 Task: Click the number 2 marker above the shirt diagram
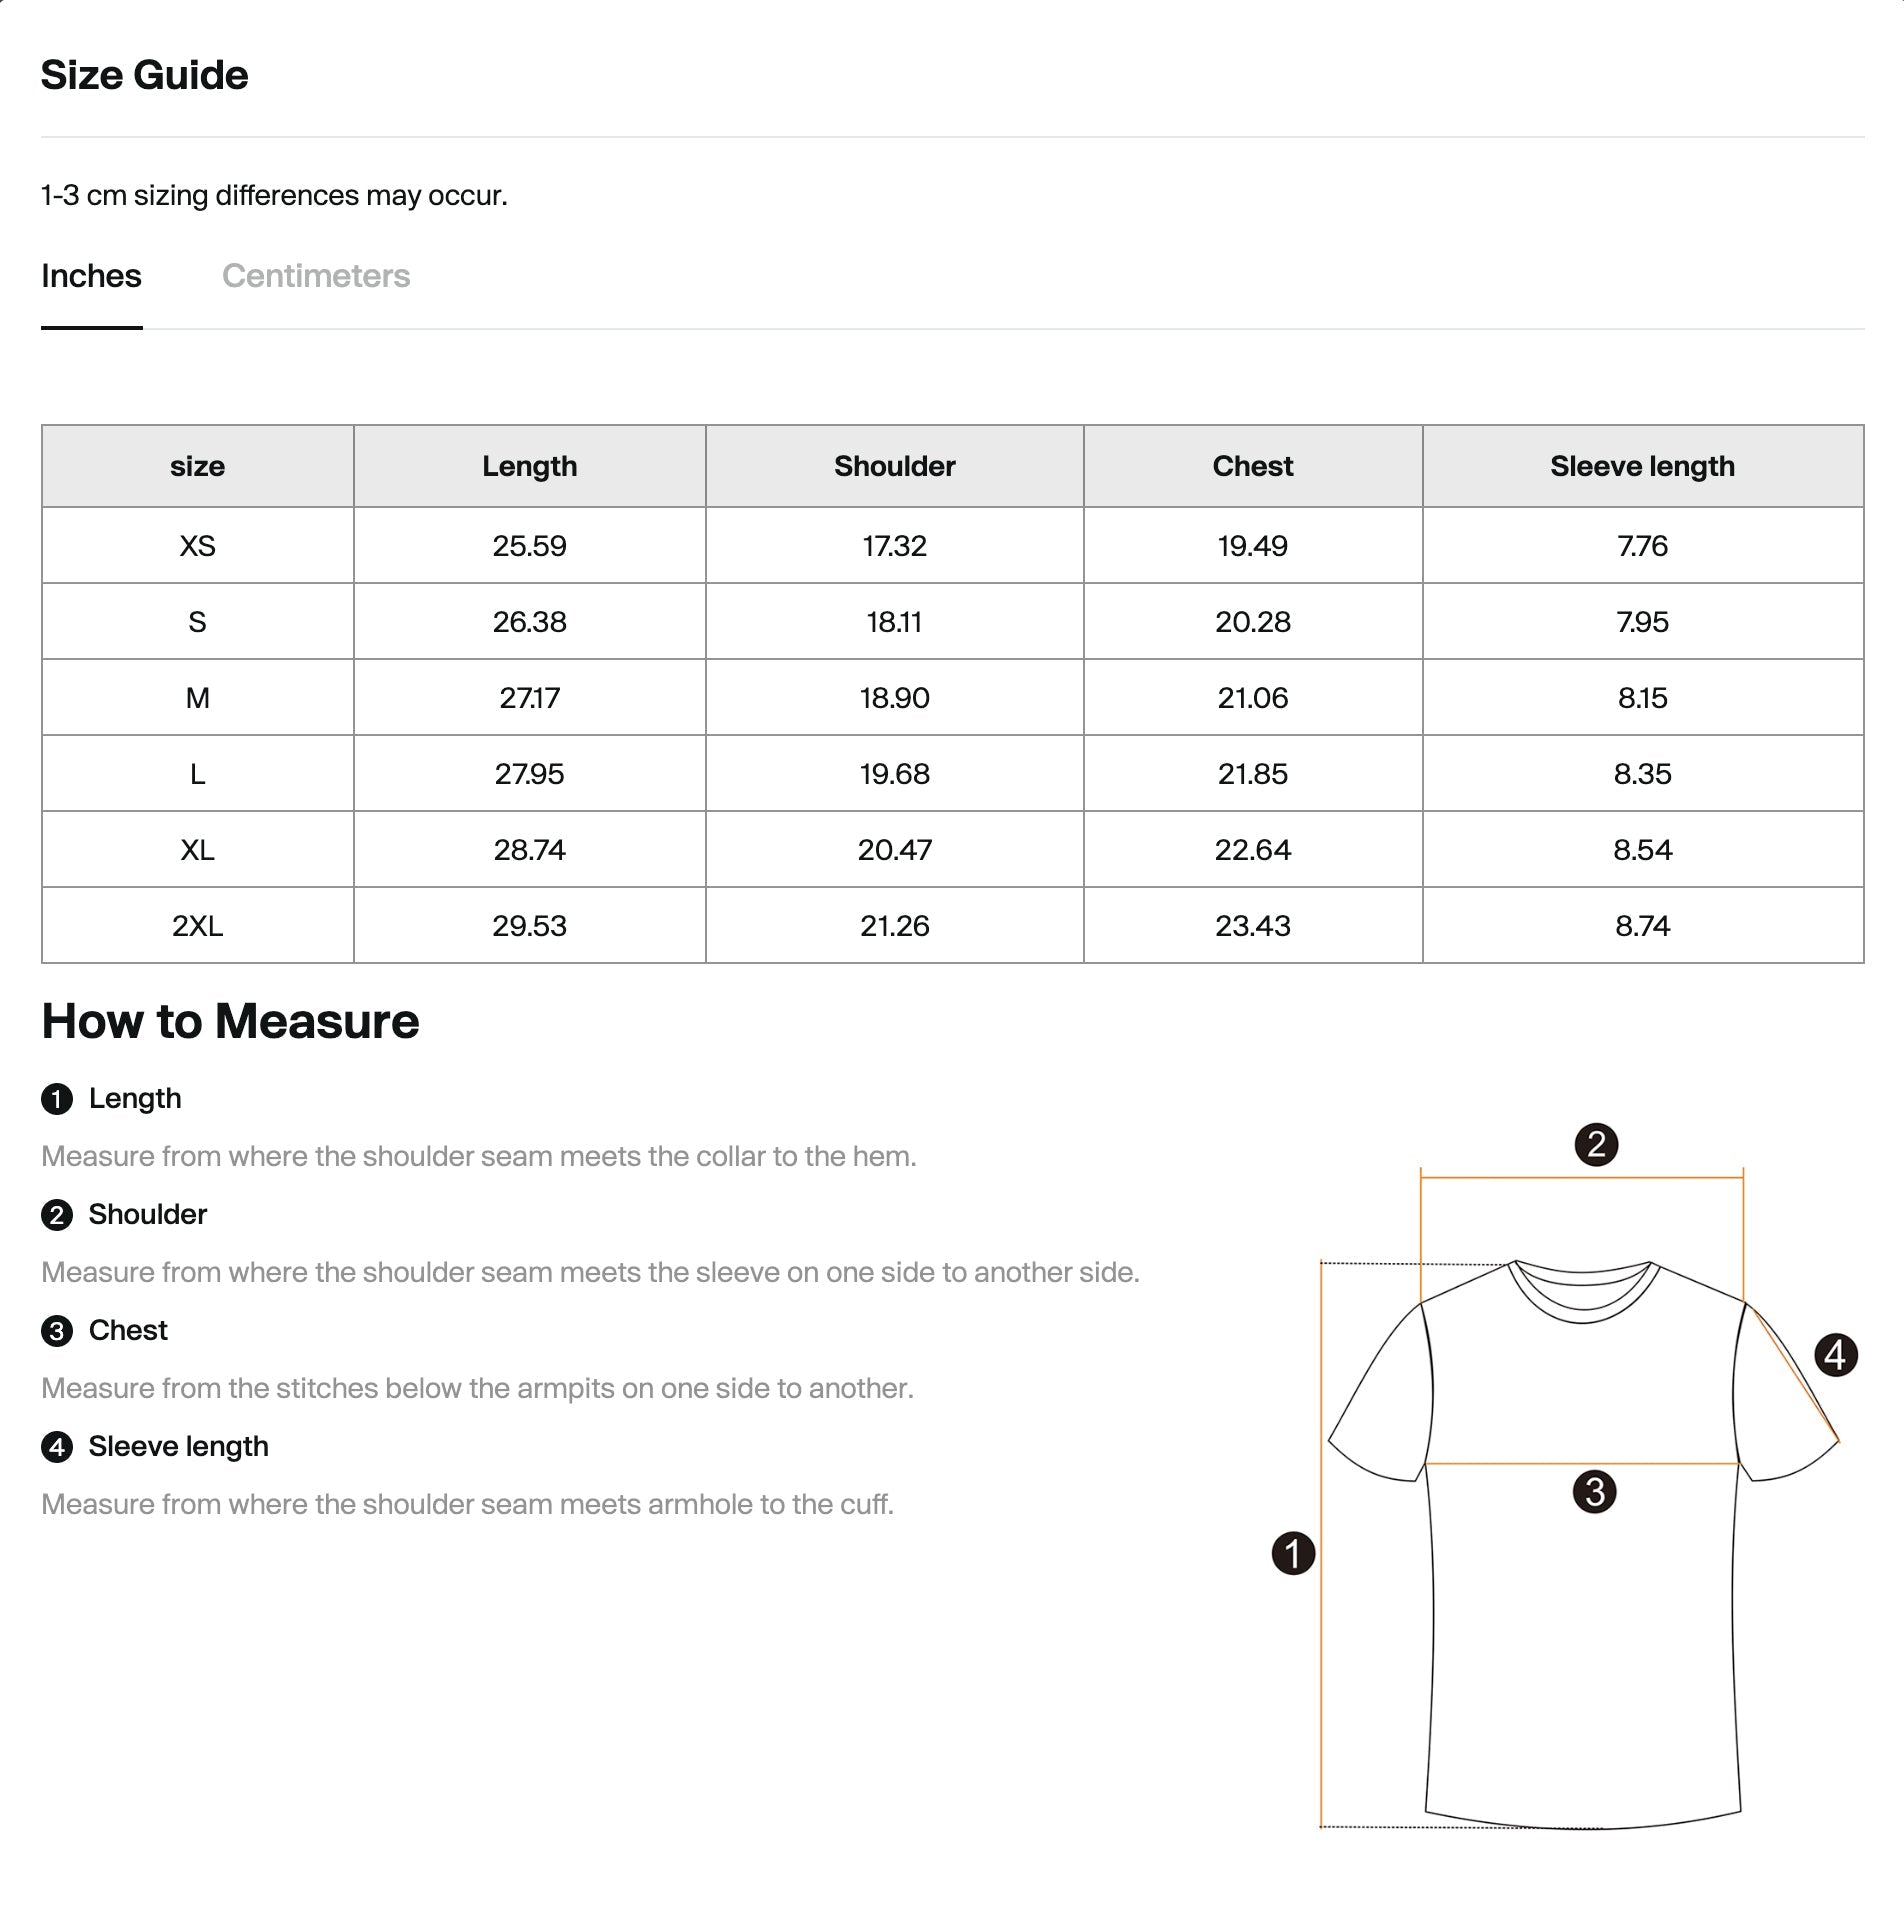pyautogui.click(x=1596, y=1144)
